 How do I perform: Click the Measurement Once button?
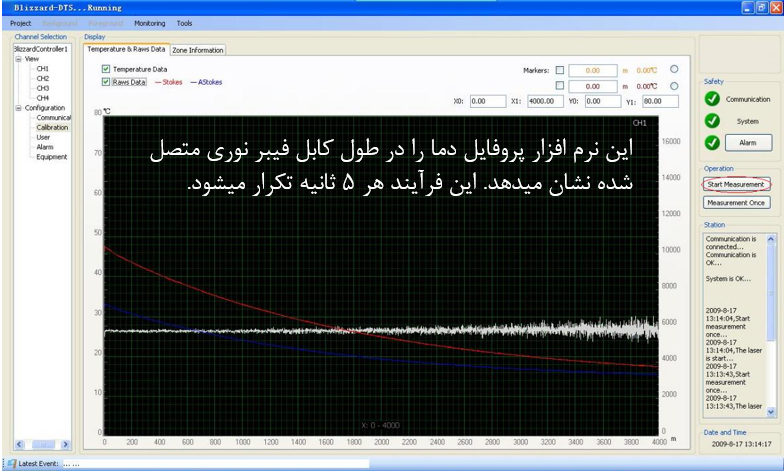736,203
